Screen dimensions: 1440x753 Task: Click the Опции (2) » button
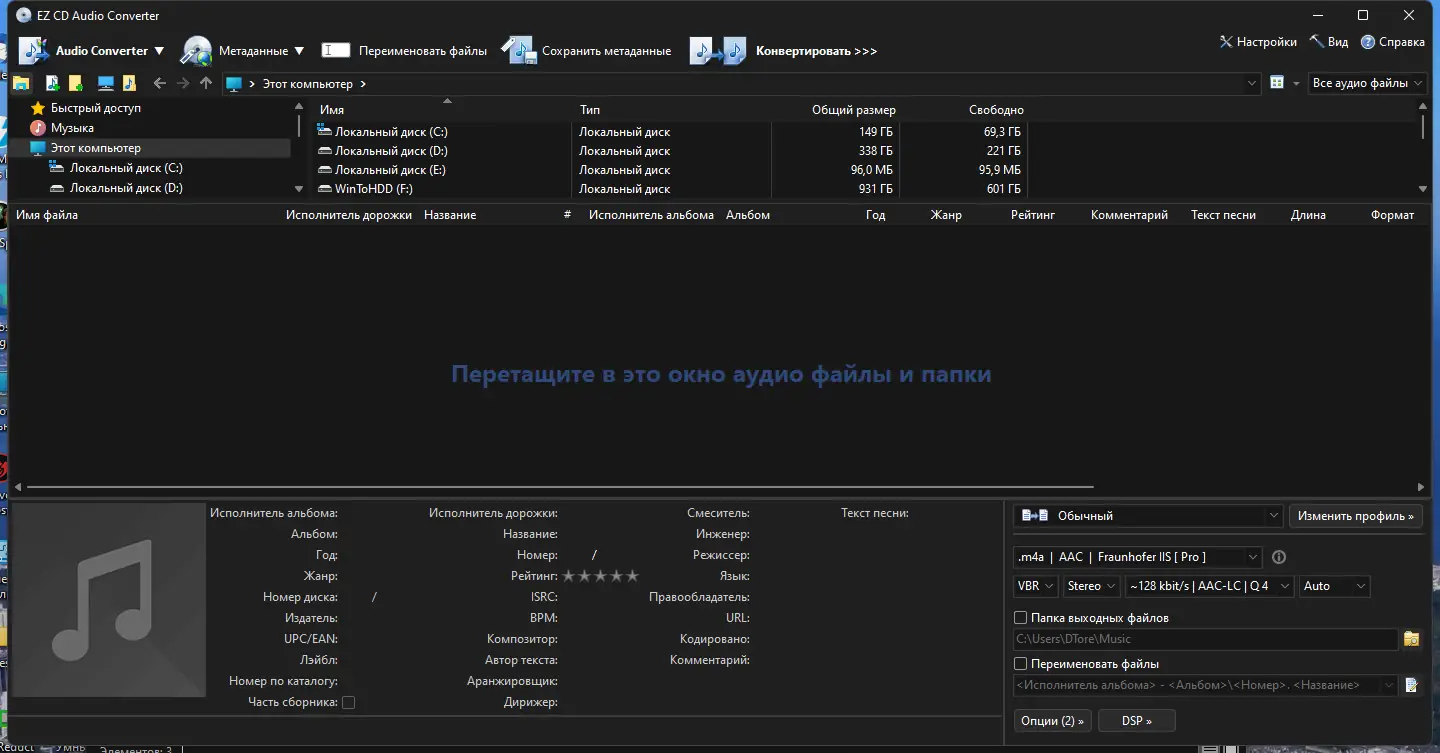point(1052,721)
